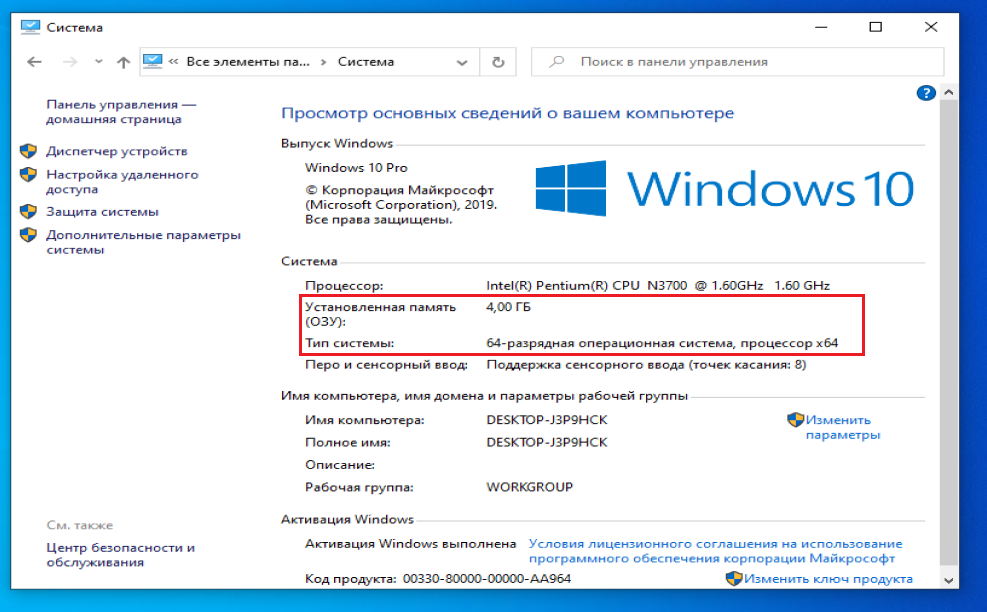The height and width of the screenshot is (612, 987).
Task: Maximize the Система window
Action: click(876, 27)
